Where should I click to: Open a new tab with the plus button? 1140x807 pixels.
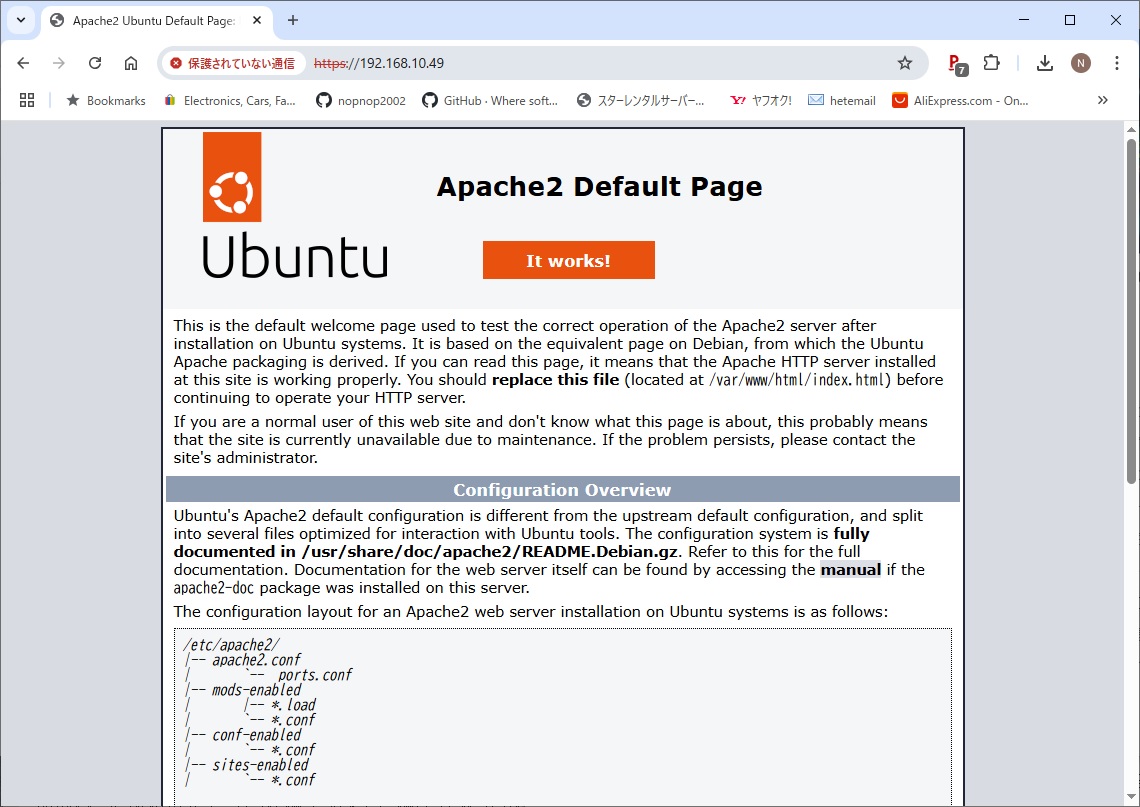[293, 20]
